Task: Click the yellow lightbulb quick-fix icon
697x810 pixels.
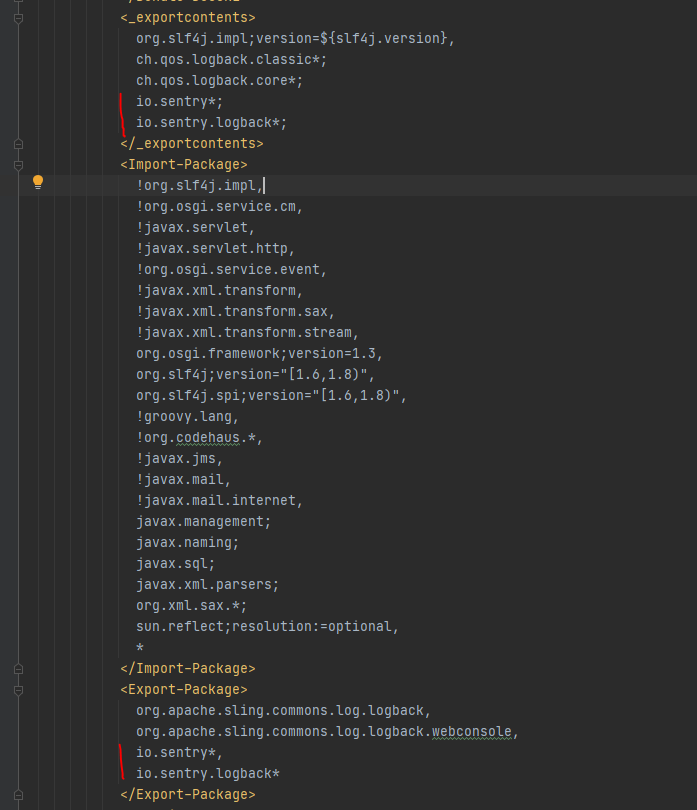Action: [x=38, y=182]
